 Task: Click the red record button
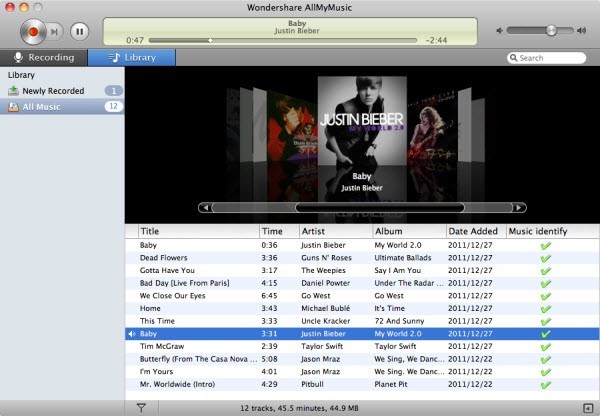32,31
